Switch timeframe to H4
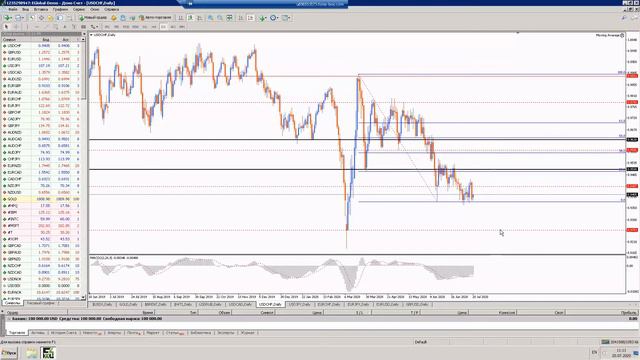The width and height of the screenshot is (640, 360). [154, 27]
